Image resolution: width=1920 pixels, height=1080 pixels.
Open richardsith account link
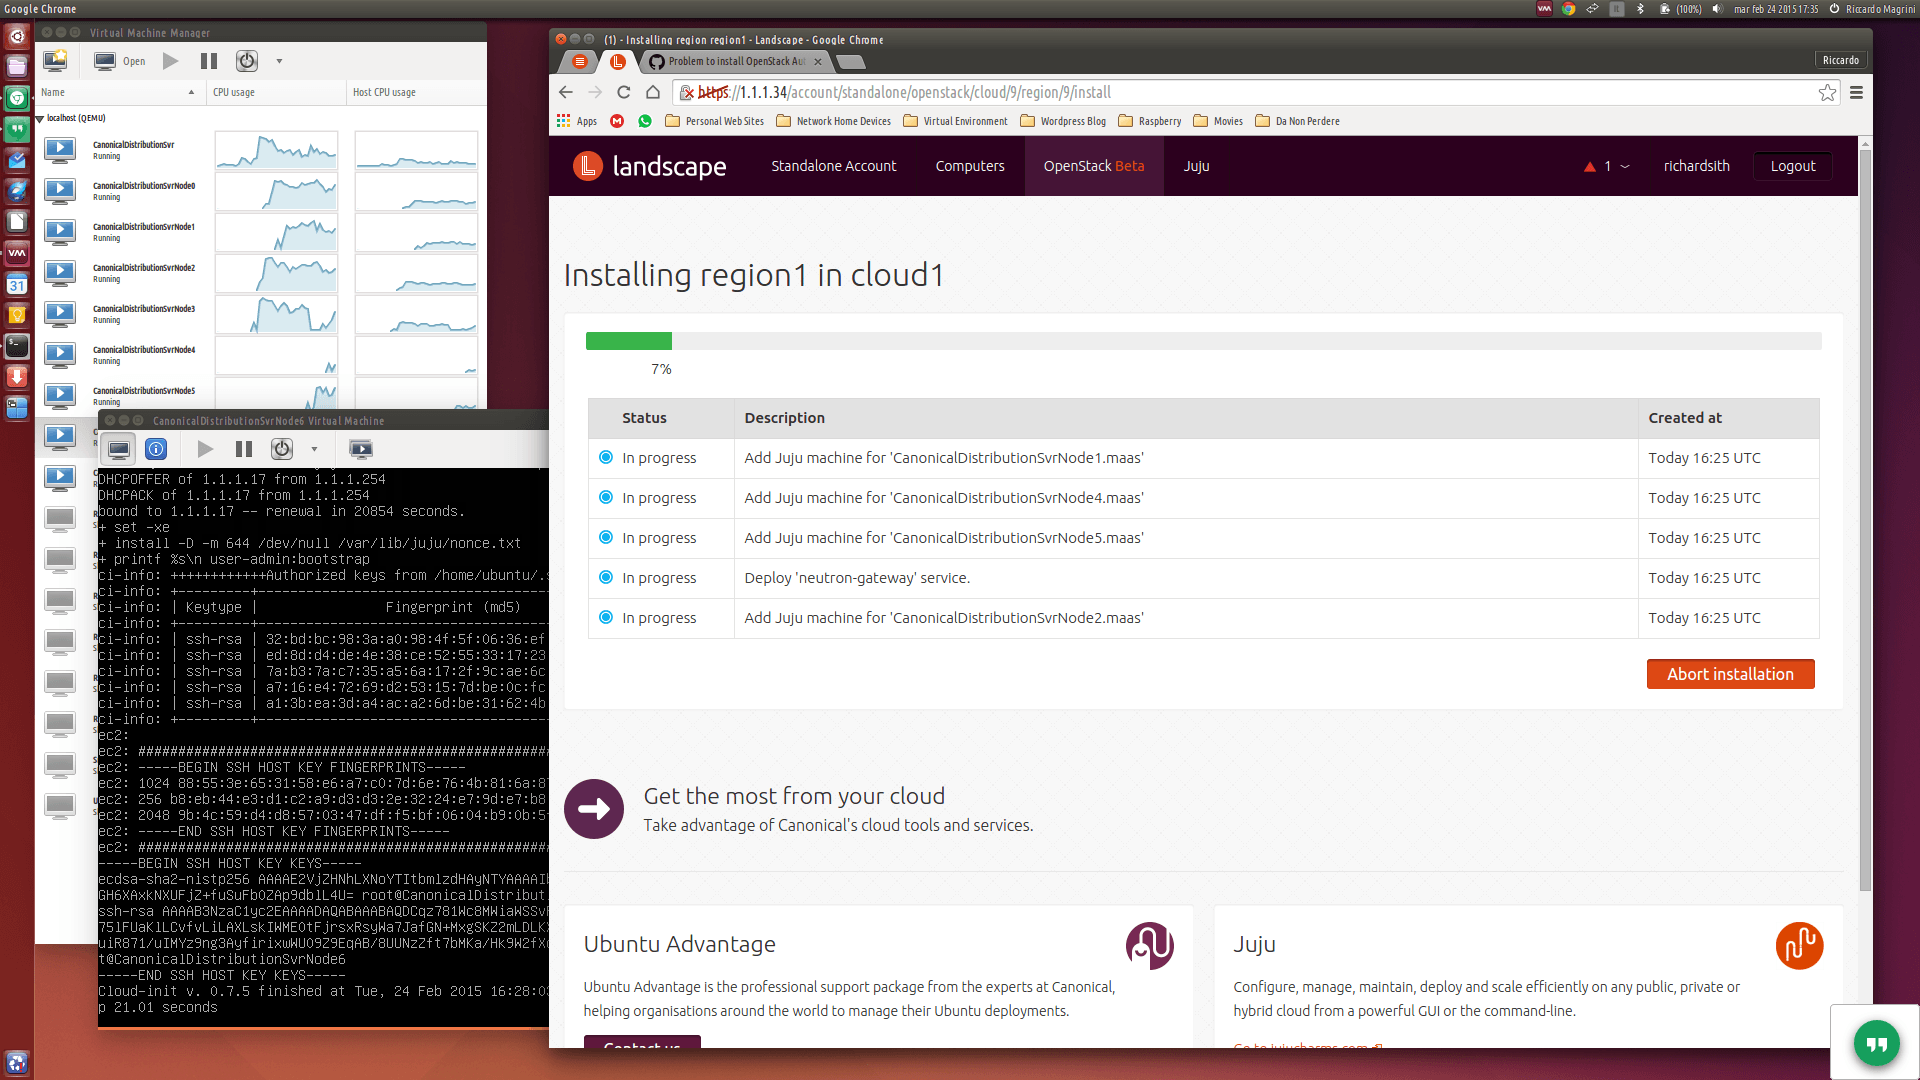(1697, 166)
